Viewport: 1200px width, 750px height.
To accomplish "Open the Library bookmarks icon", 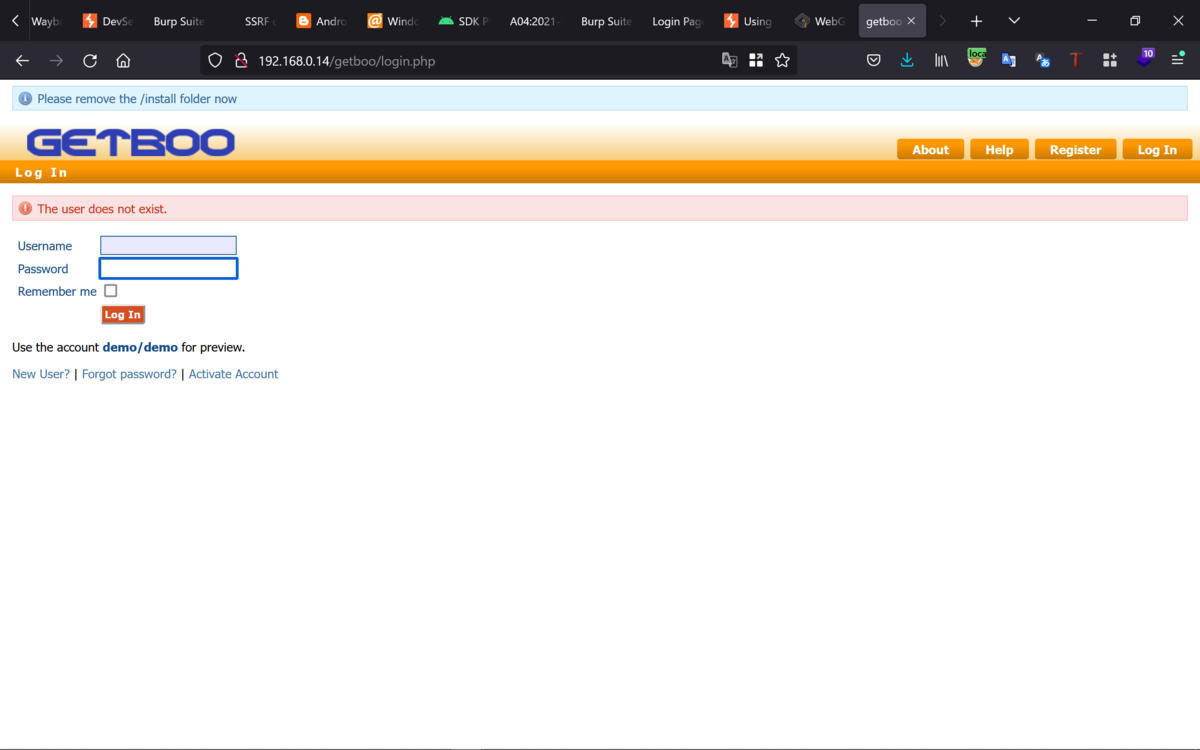I will pyautogui.click(x=941, y=61).
